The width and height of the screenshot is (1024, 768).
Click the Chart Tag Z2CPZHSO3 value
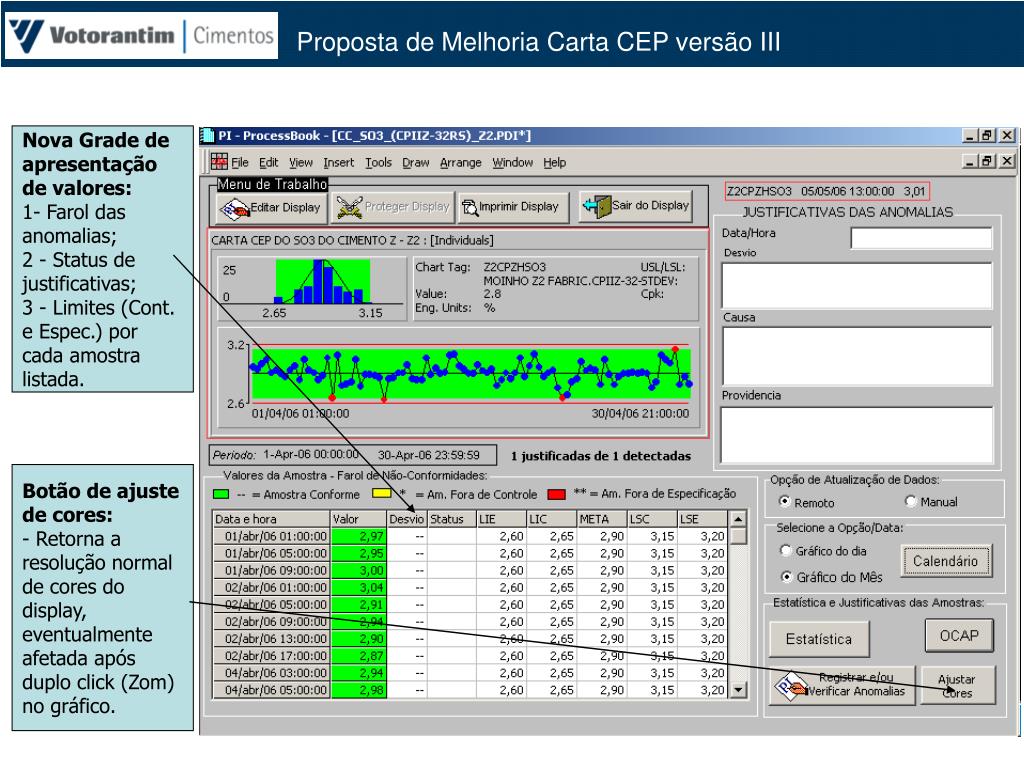(x=515, y=267)
